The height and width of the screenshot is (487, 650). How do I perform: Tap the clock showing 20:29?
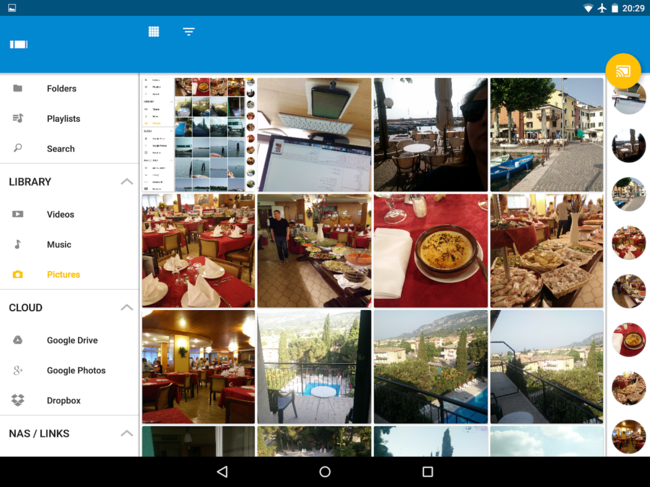[x=633, y=8]
